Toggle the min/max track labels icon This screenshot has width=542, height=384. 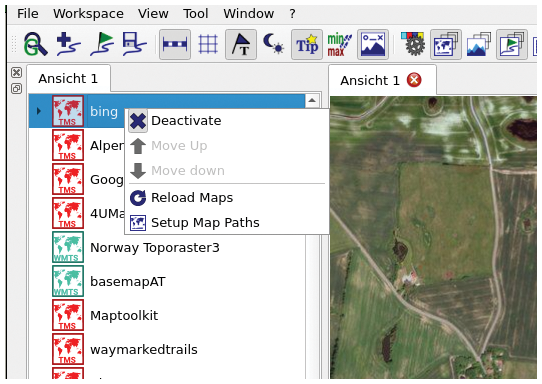coord(339,44)
